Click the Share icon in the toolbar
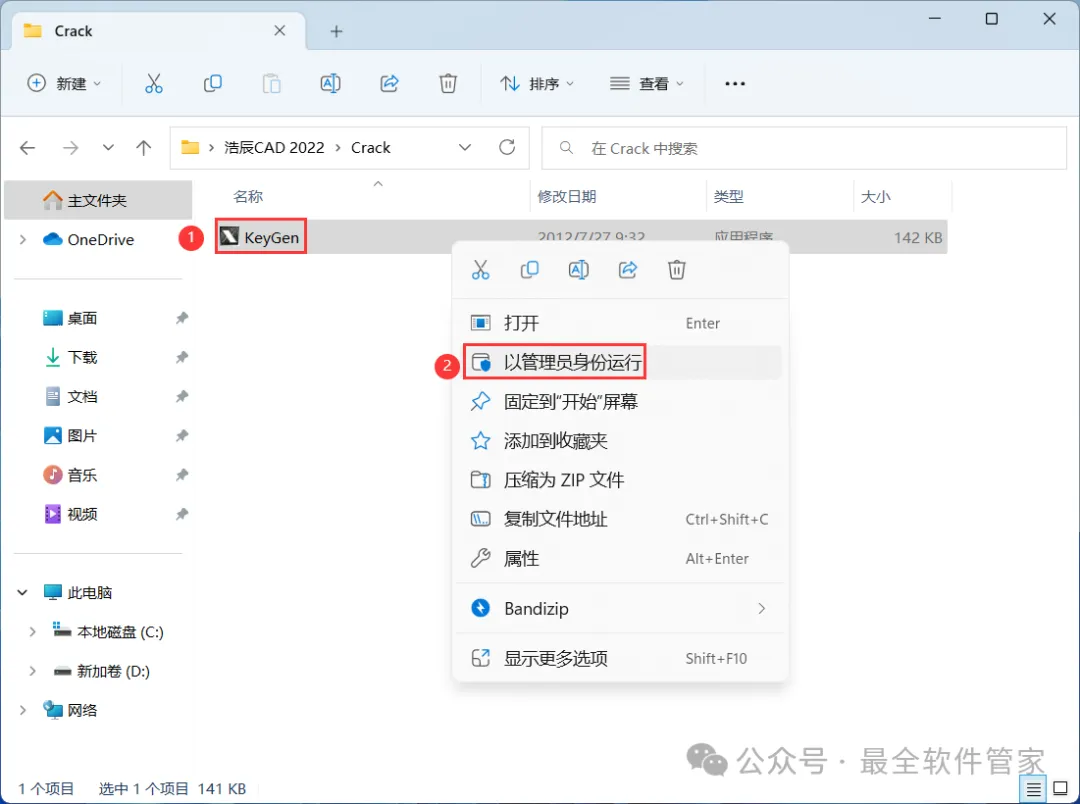This screenshot has height=804, width=1080. (389, 83)
